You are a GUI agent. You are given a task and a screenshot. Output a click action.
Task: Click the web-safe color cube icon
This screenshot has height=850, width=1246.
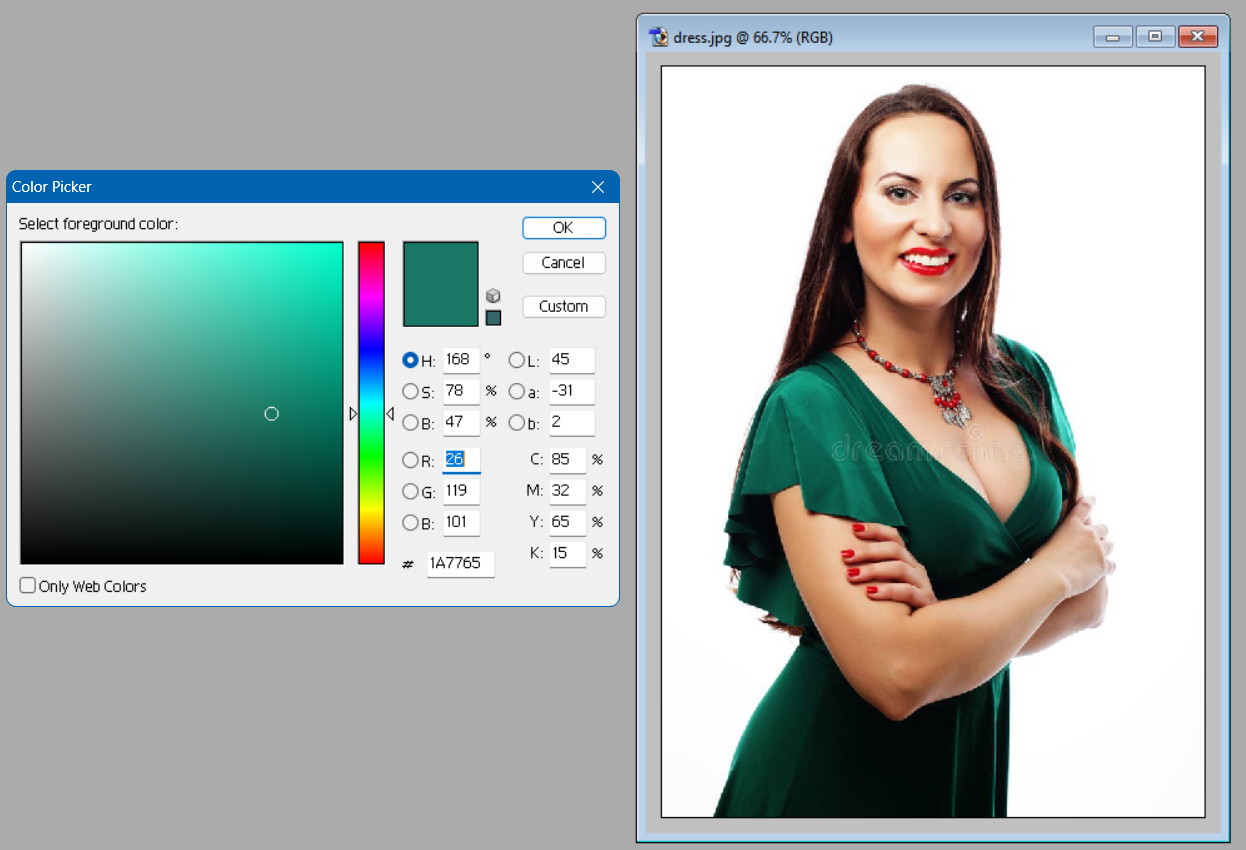click(493, 296)
